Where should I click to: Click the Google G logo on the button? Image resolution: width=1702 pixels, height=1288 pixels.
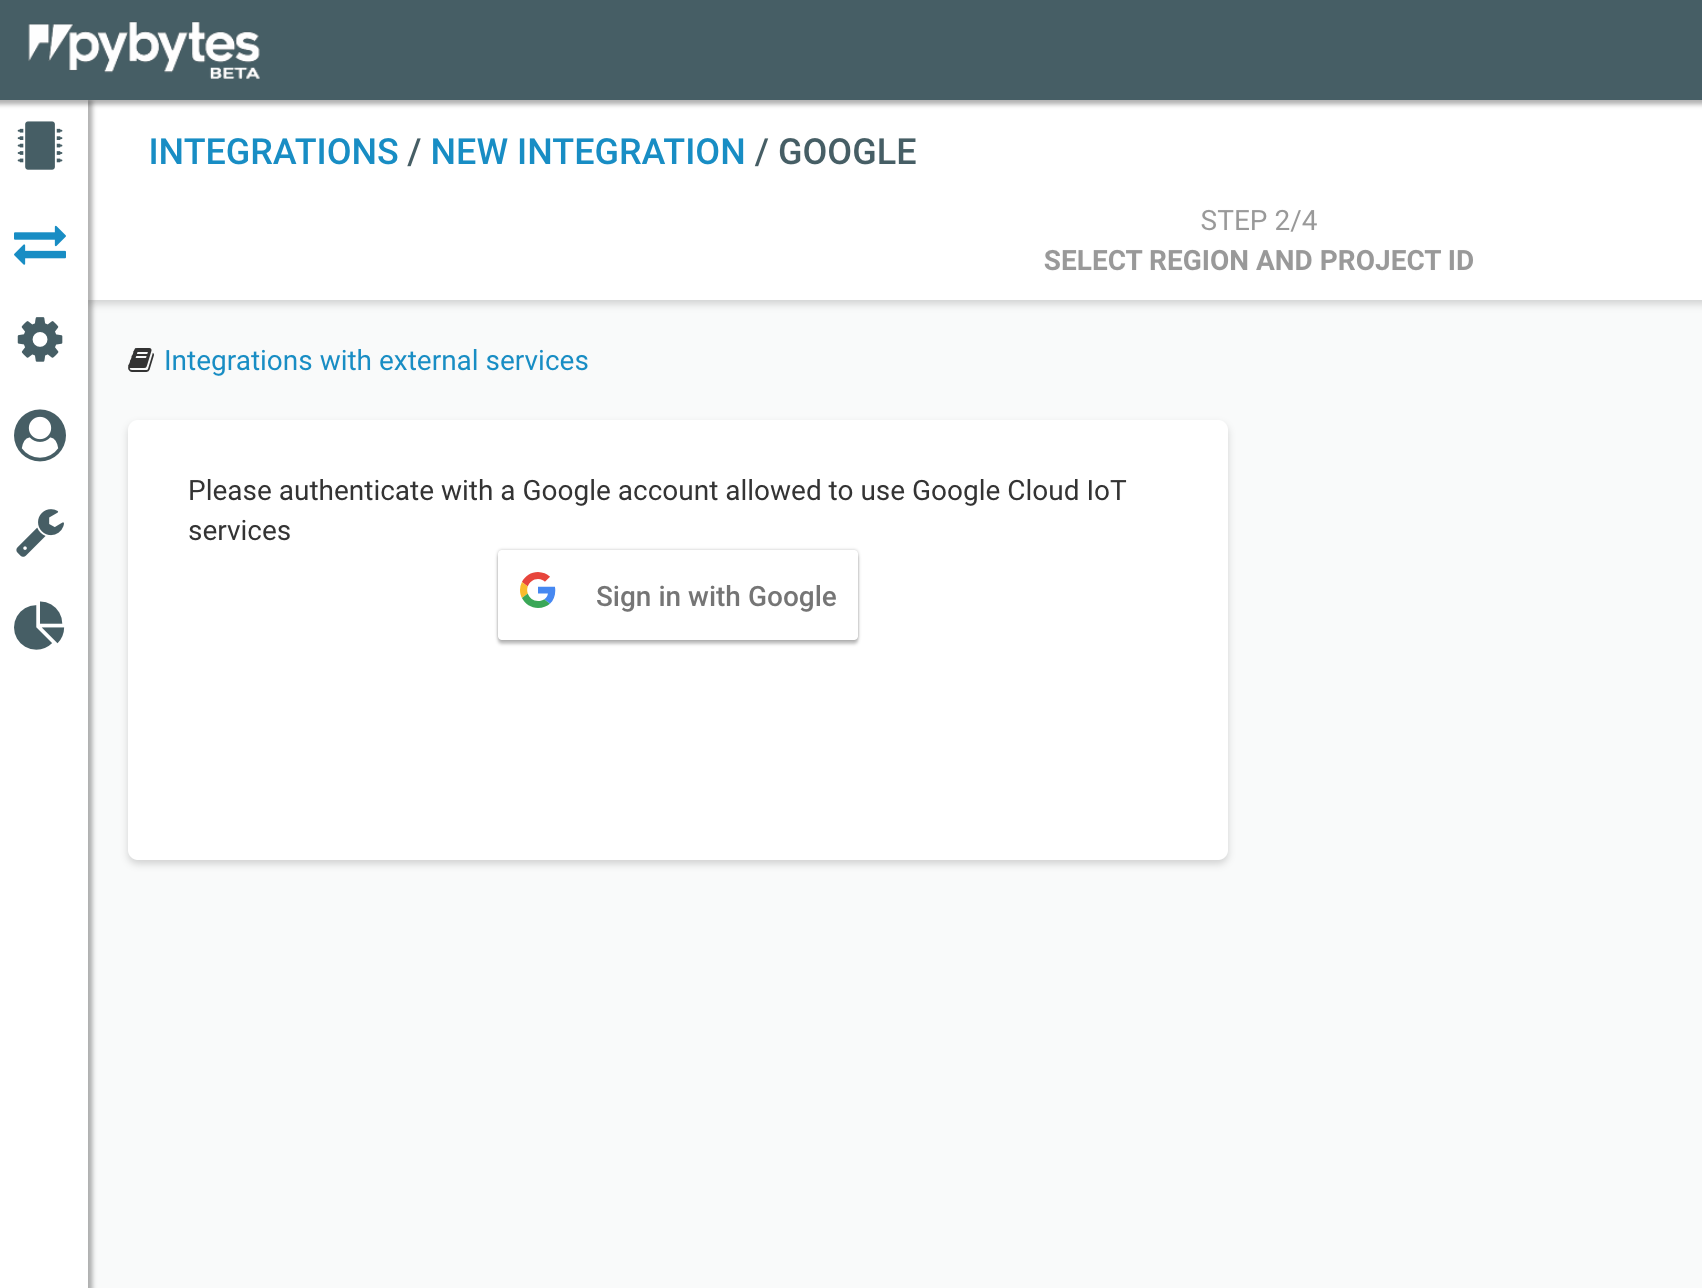[x=537, y=591]
